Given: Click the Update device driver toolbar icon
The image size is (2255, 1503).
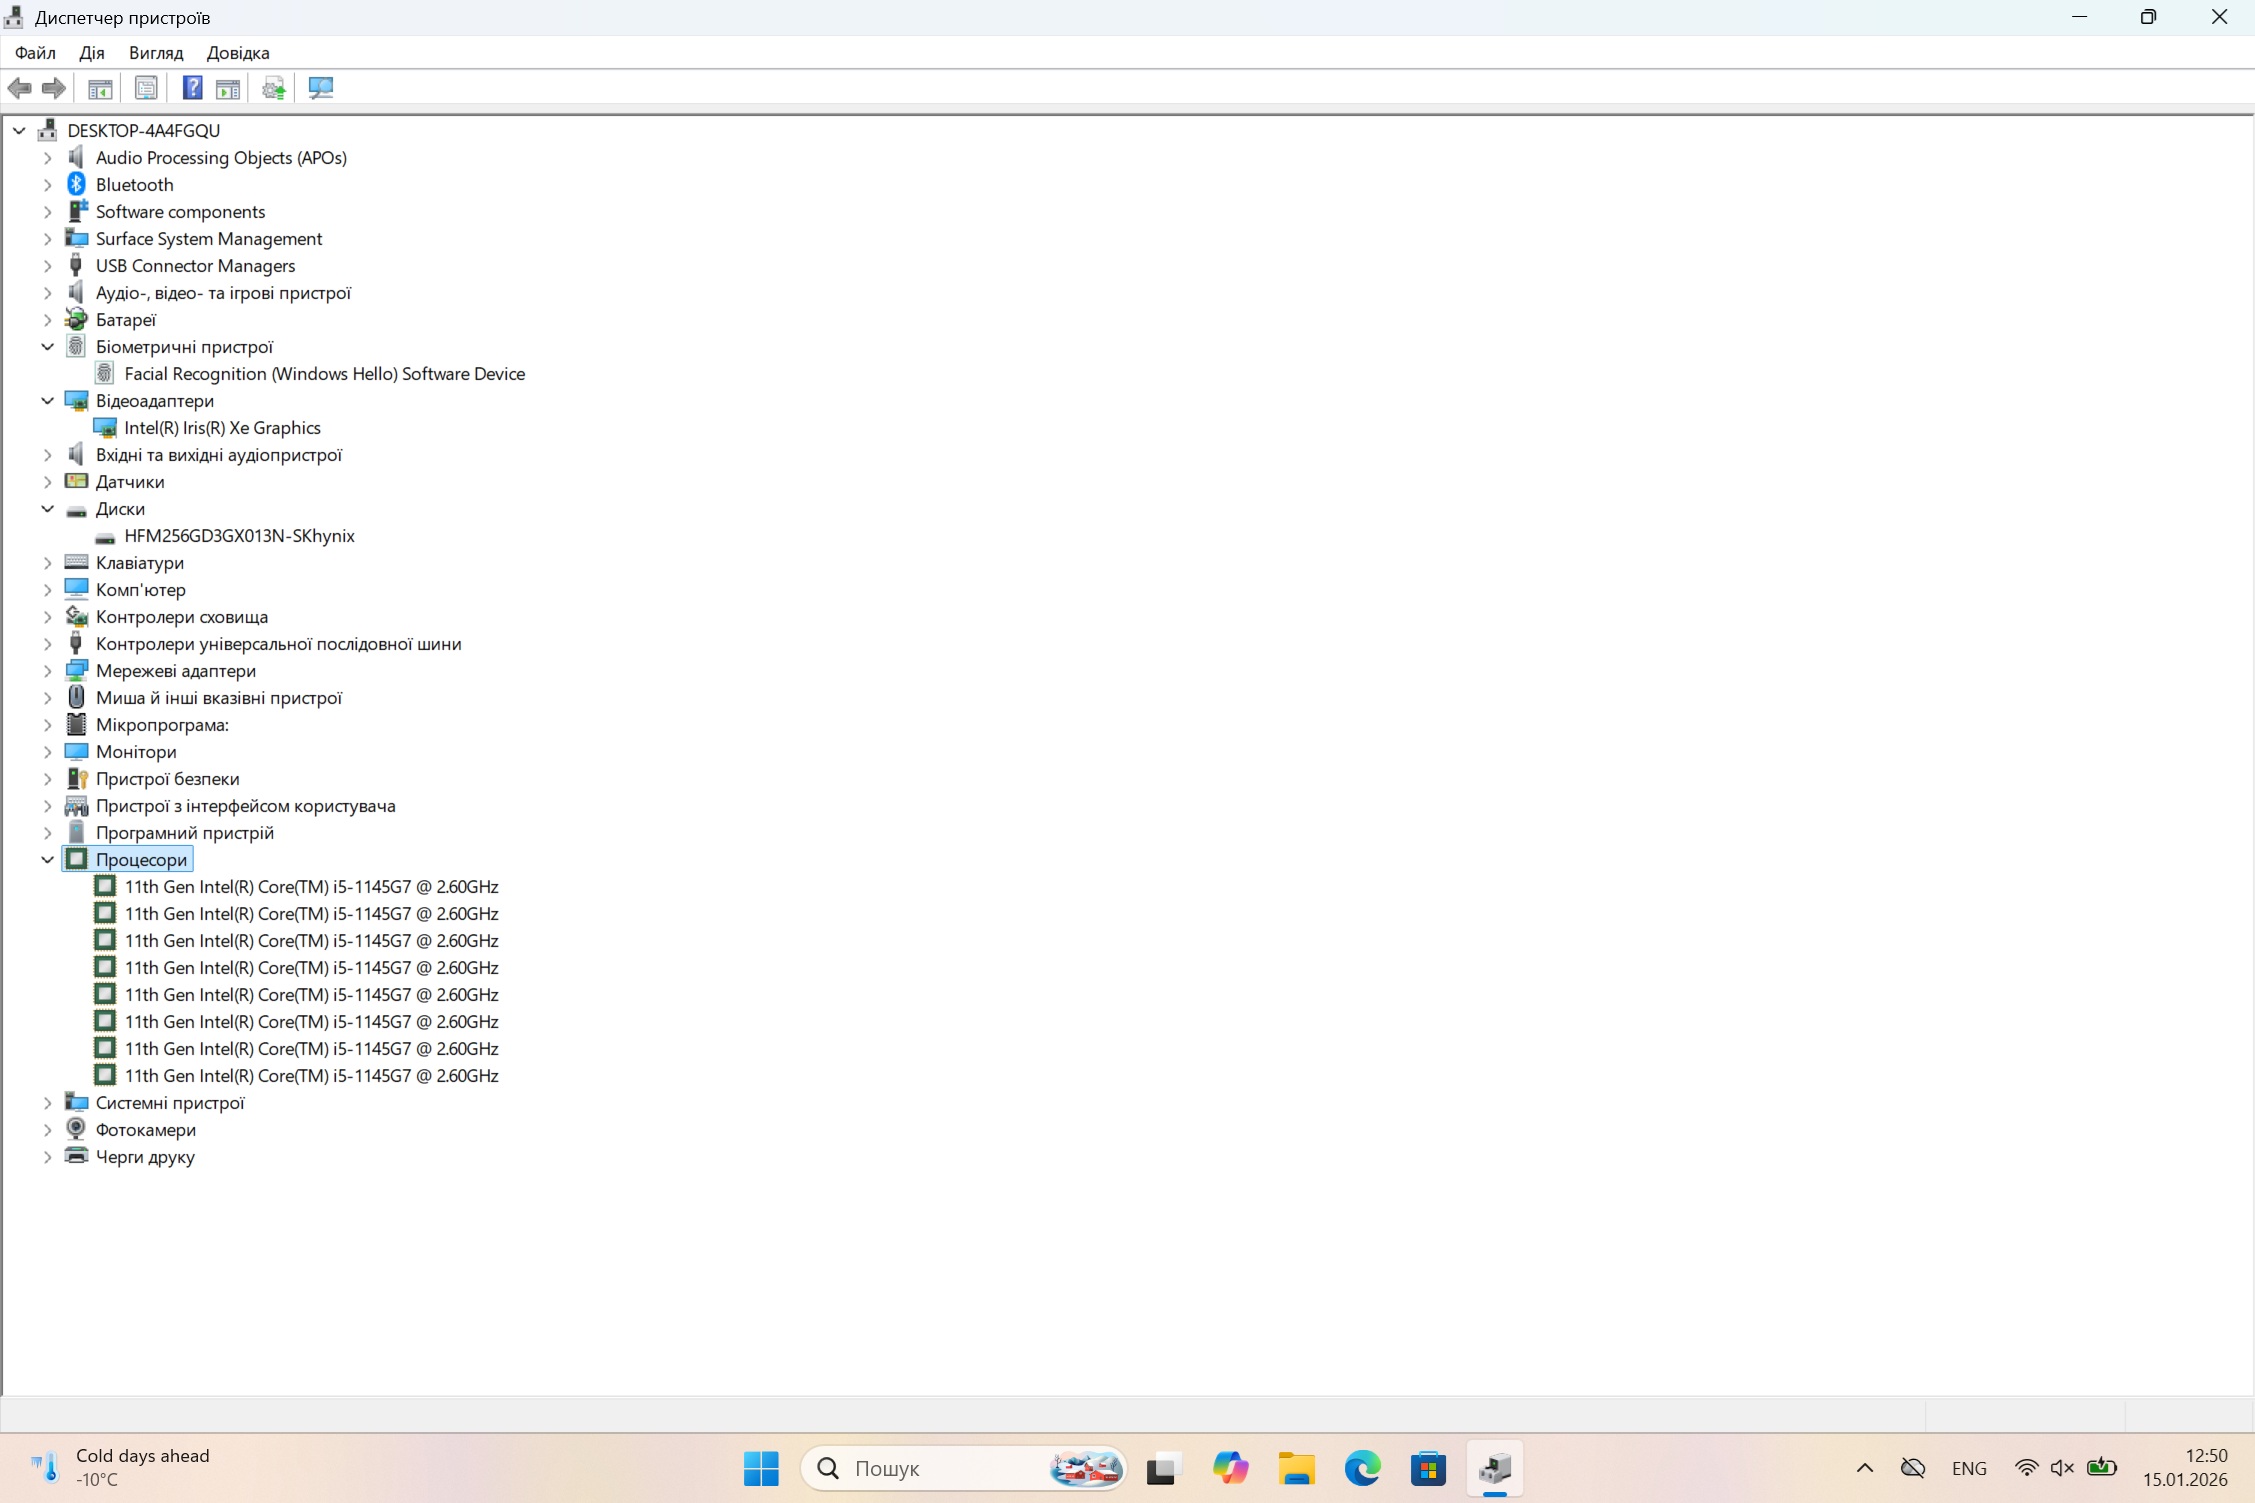Looking at the screenshot, I should [x=273, y=88].
